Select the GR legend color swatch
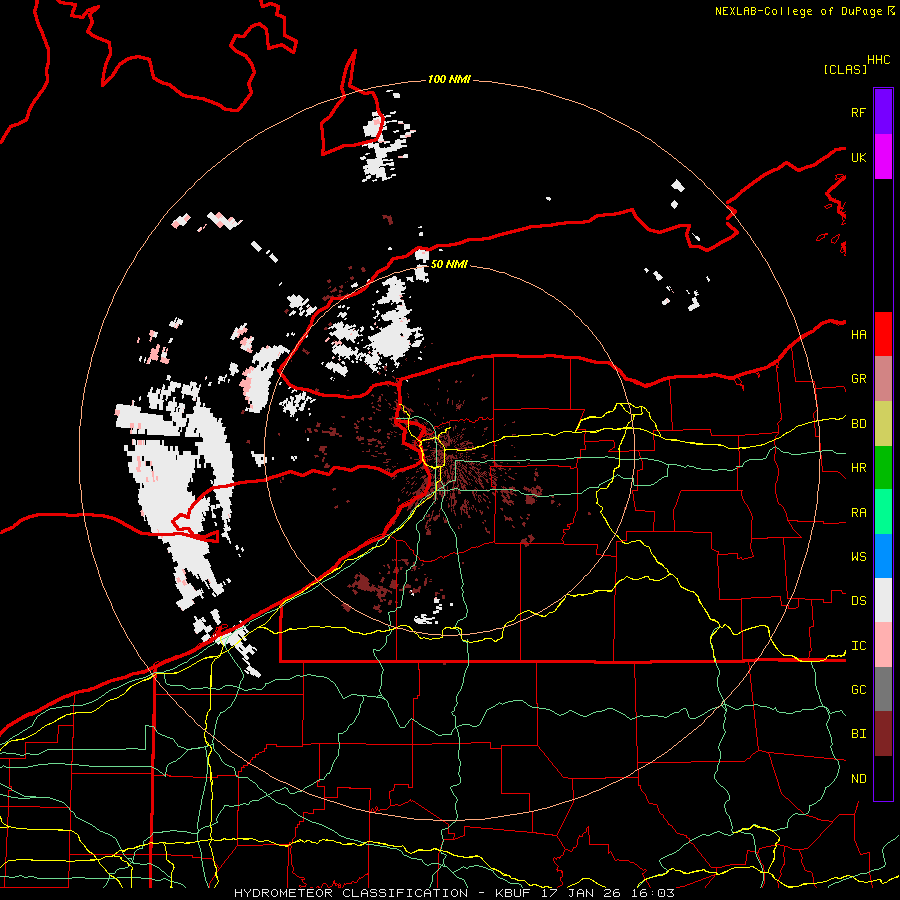This screenshot has width=900, height=900. (883, 378)
